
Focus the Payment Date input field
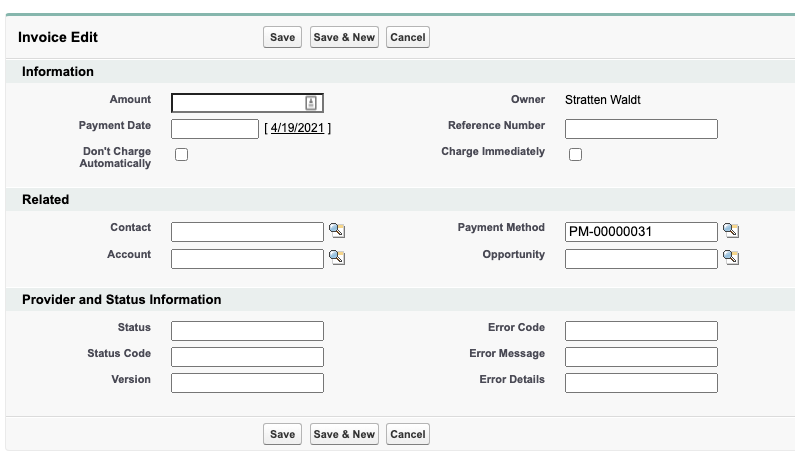tap(215, 129)
